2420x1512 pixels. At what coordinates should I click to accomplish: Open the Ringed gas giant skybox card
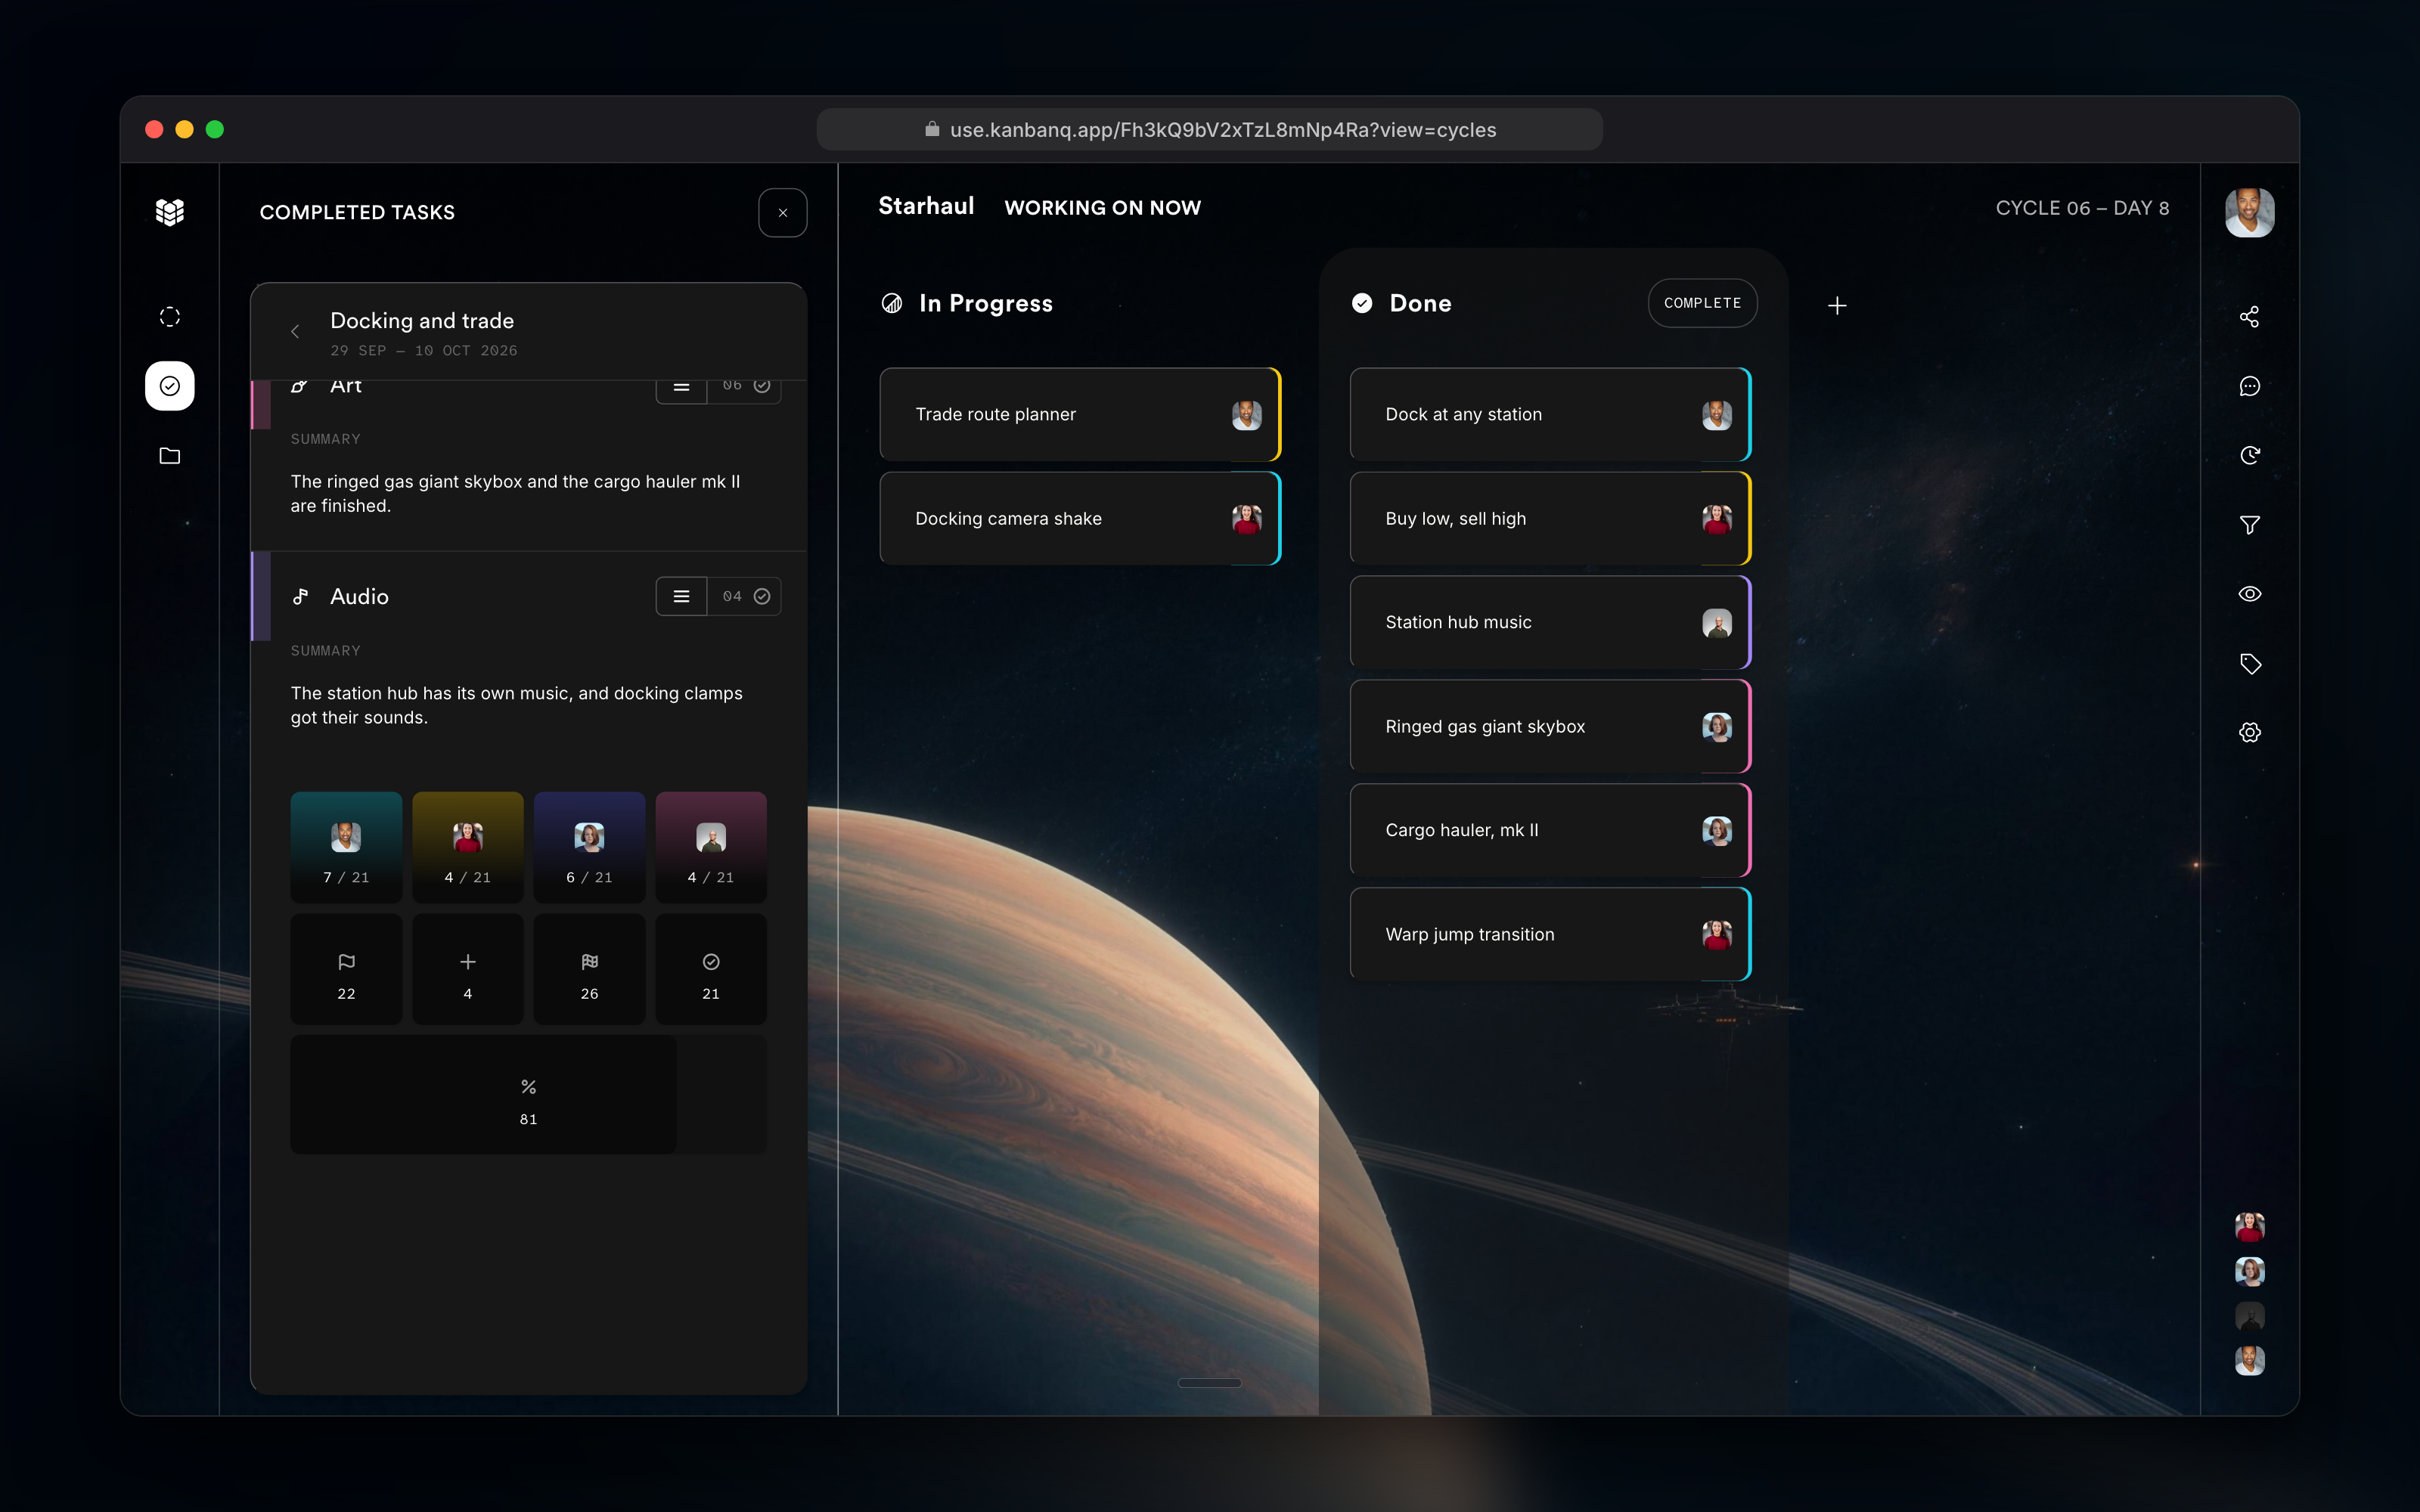pyautogui.click(x=1550, y=727)
